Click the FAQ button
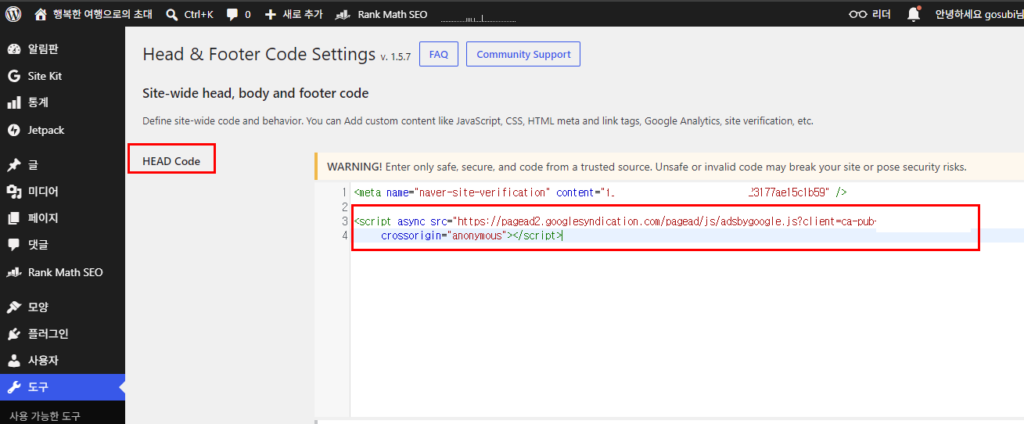The width and height of the screenshot is (1024, 424). (x=439, y=54)
